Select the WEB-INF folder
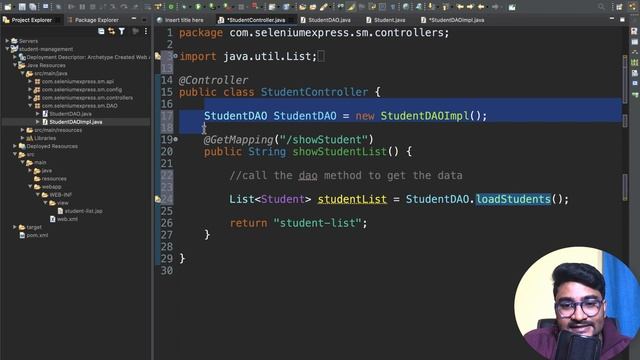Screen dimensions: 640x360 coord(60,195)
